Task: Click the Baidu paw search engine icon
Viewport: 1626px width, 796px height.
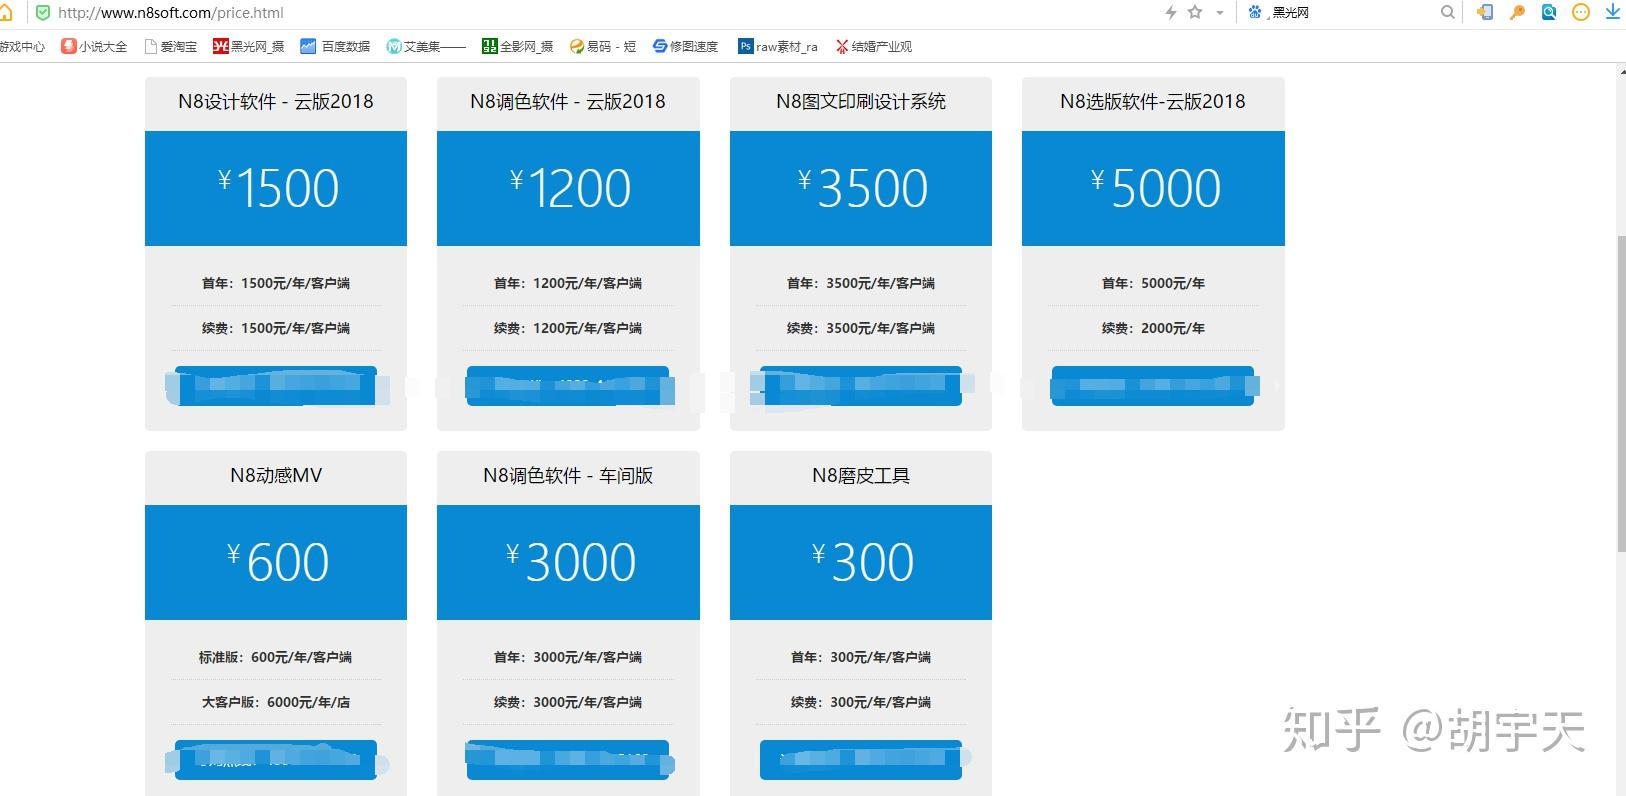Action: pyautogui.click(x=1255, y=12)
